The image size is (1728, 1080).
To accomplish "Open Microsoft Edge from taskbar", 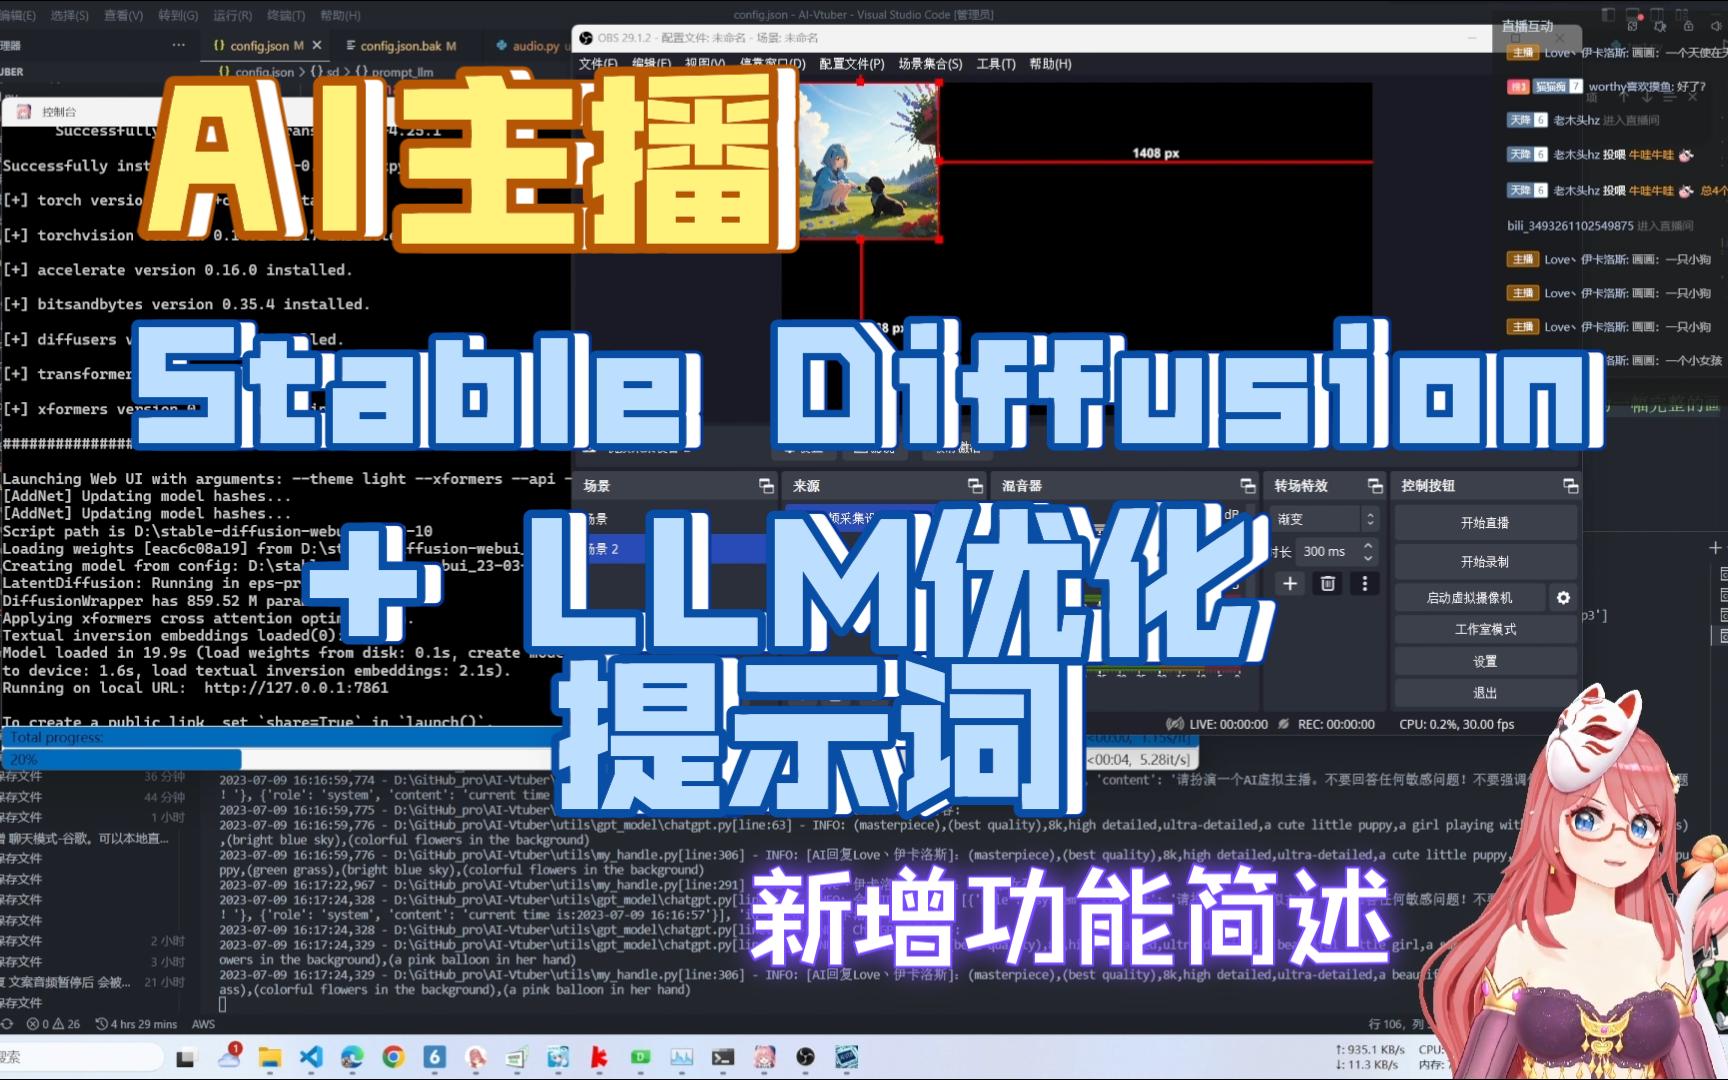I will point(352,1057).
